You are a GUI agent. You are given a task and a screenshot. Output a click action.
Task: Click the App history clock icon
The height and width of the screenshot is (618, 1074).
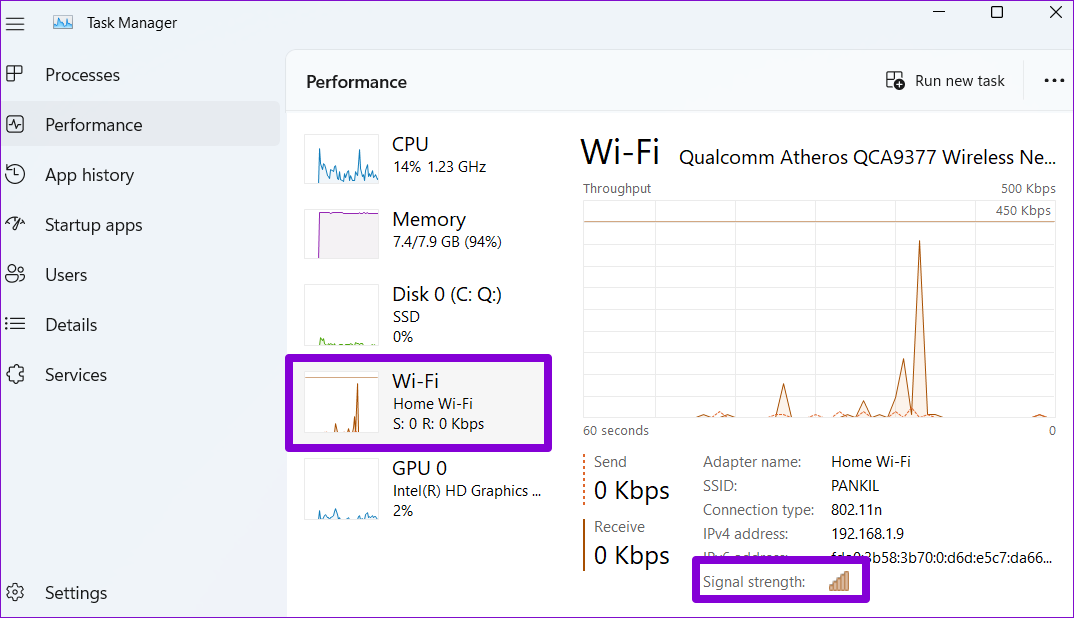[x=15, y=174]
